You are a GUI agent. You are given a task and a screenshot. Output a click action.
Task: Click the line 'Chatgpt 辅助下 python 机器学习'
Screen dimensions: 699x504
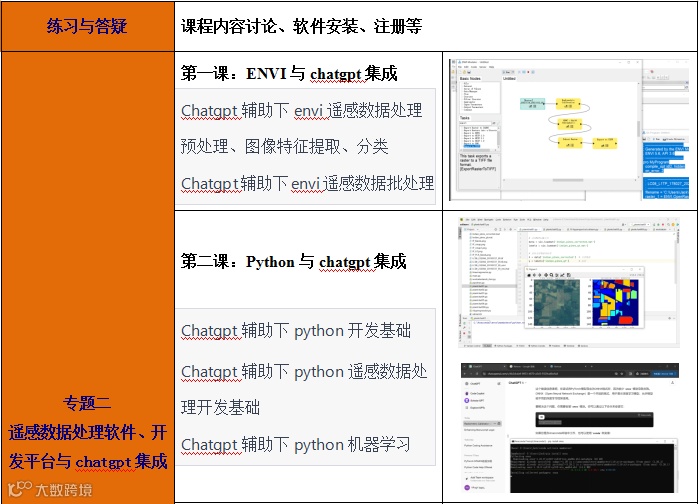pos(296,445)
